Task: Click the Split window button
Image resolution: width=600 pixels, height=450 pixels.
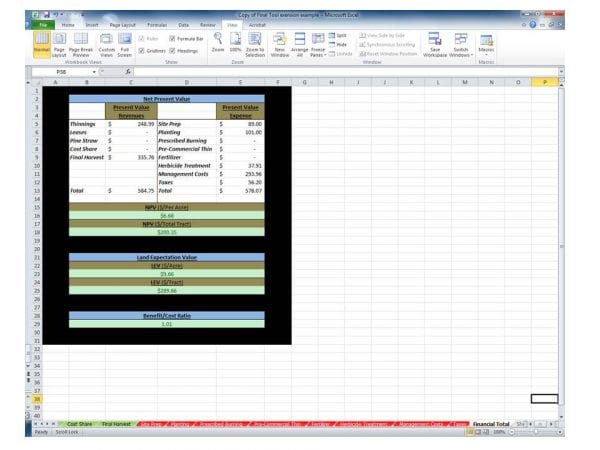Action: (x=339, y=35)
